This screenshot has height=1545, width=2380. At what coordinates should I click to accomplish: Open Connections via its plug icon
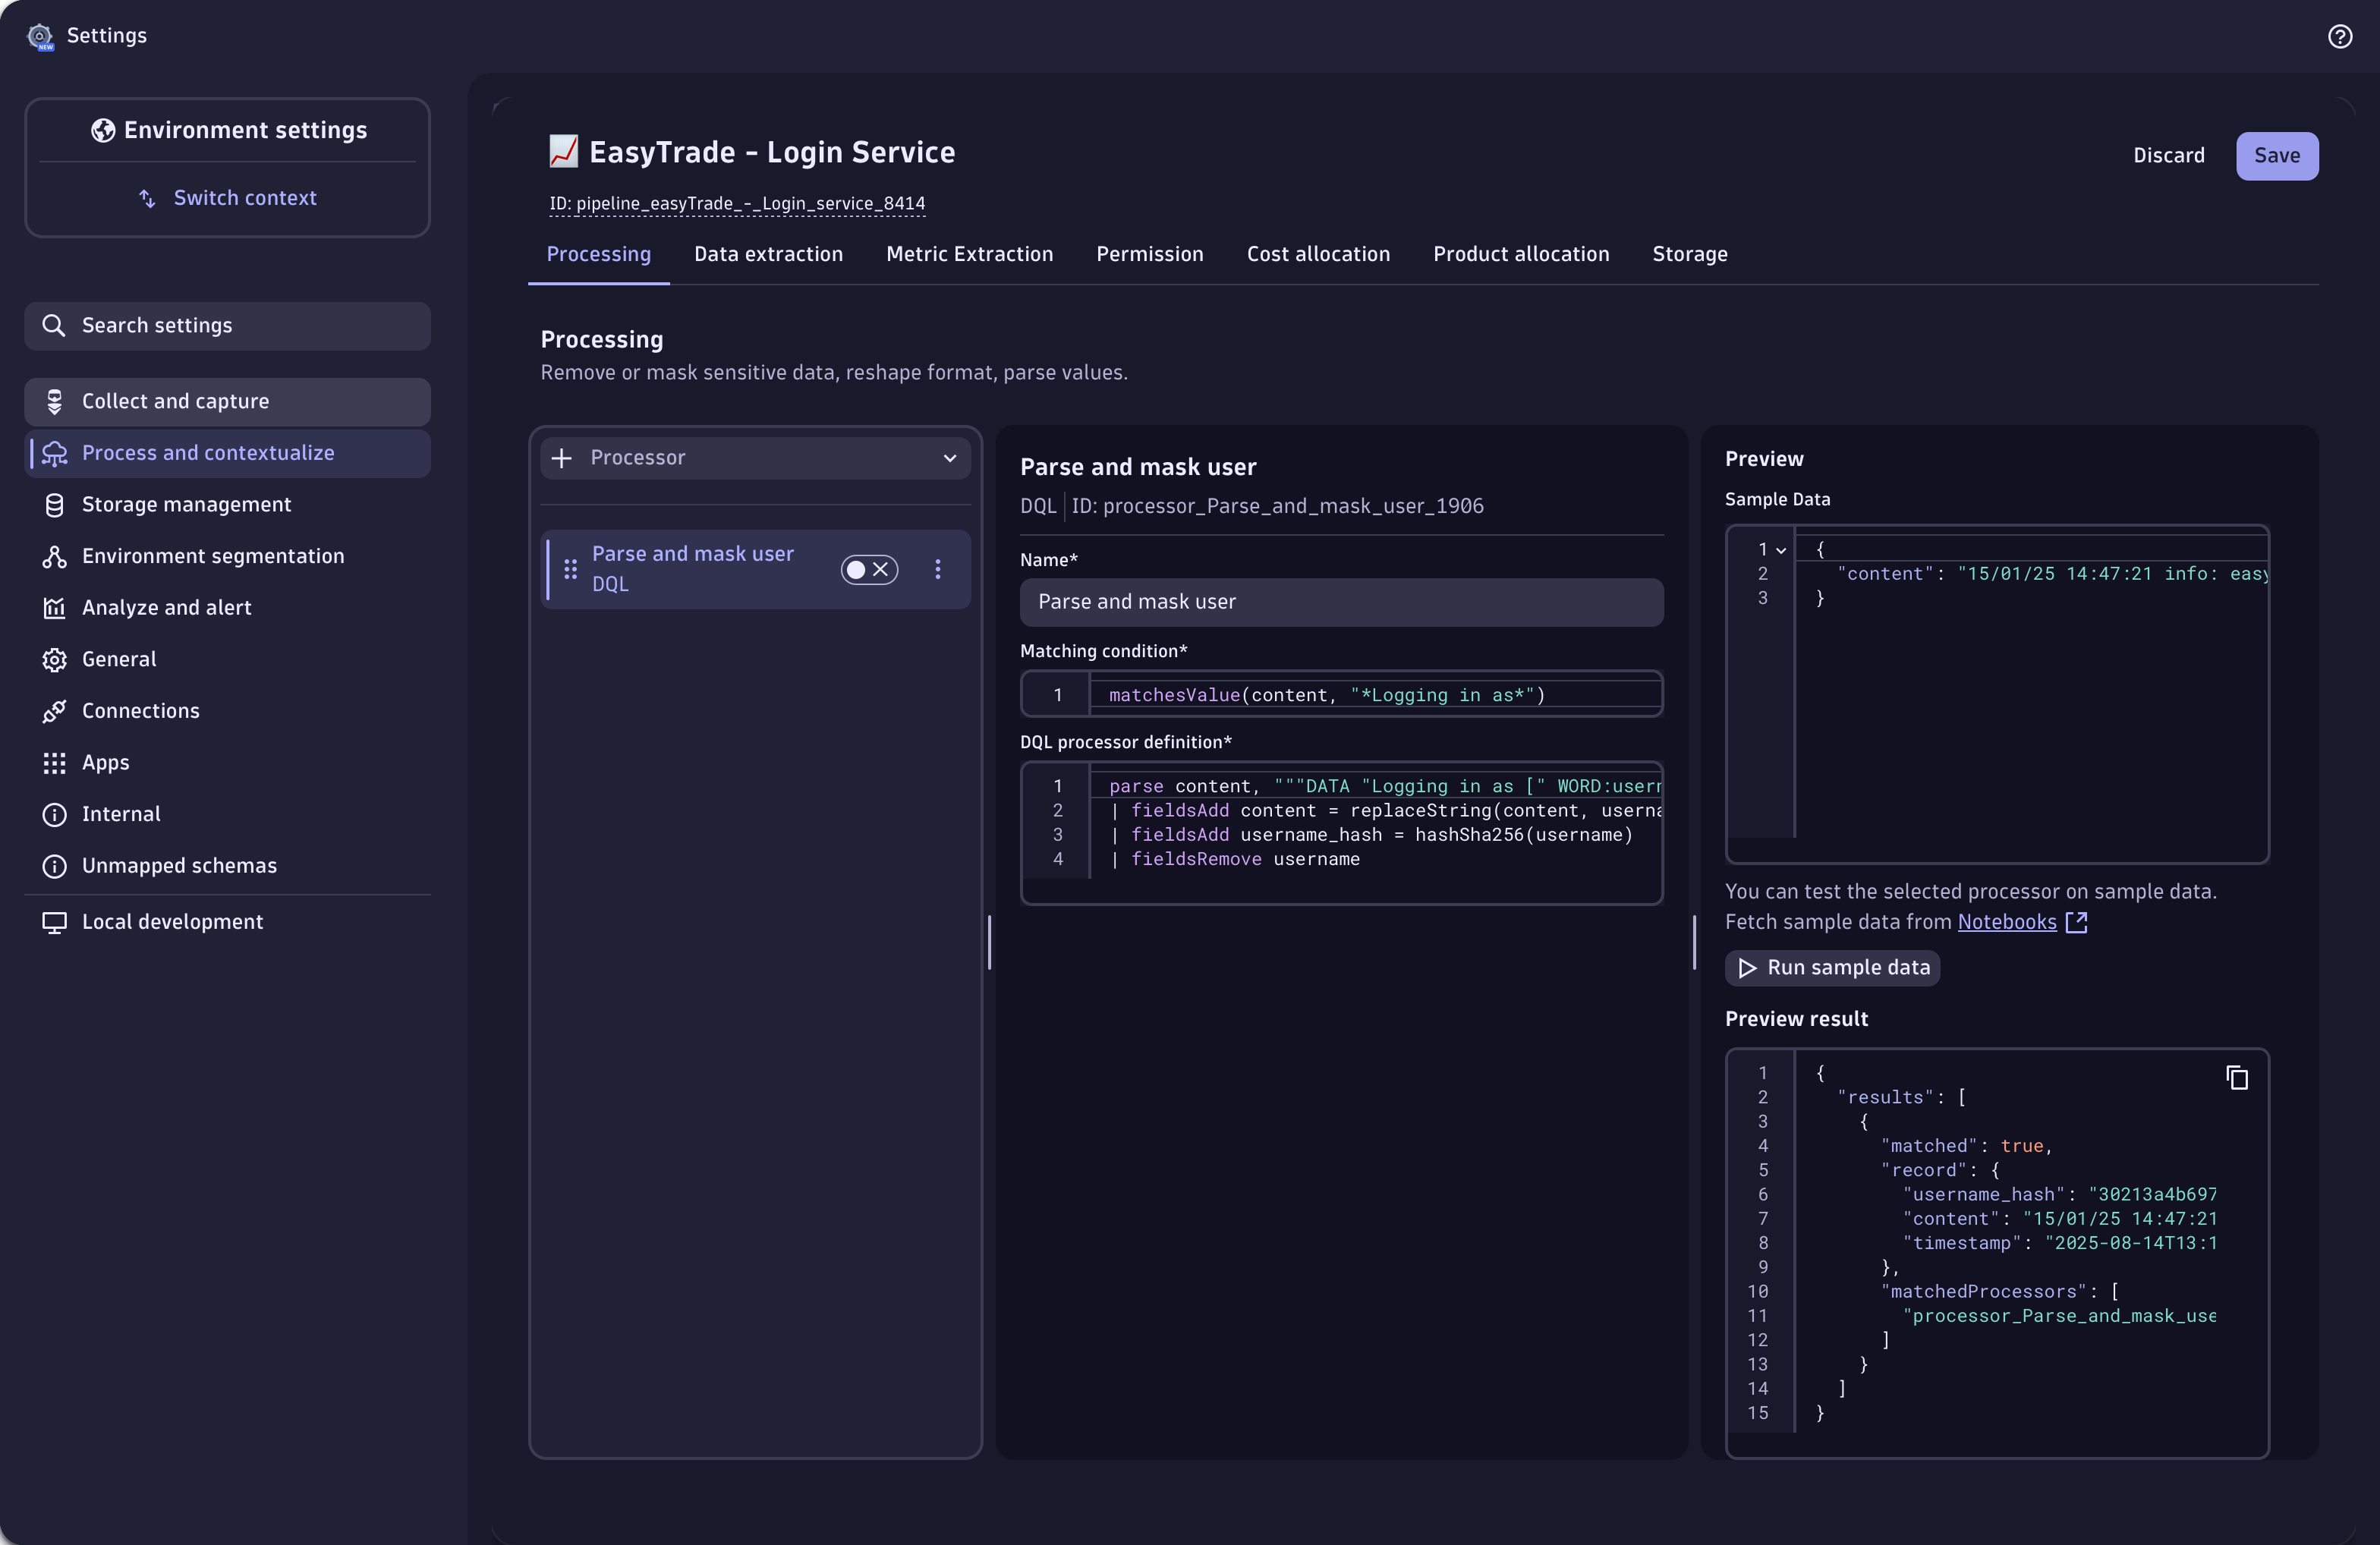pyautogui.click(x=55, y=711)
